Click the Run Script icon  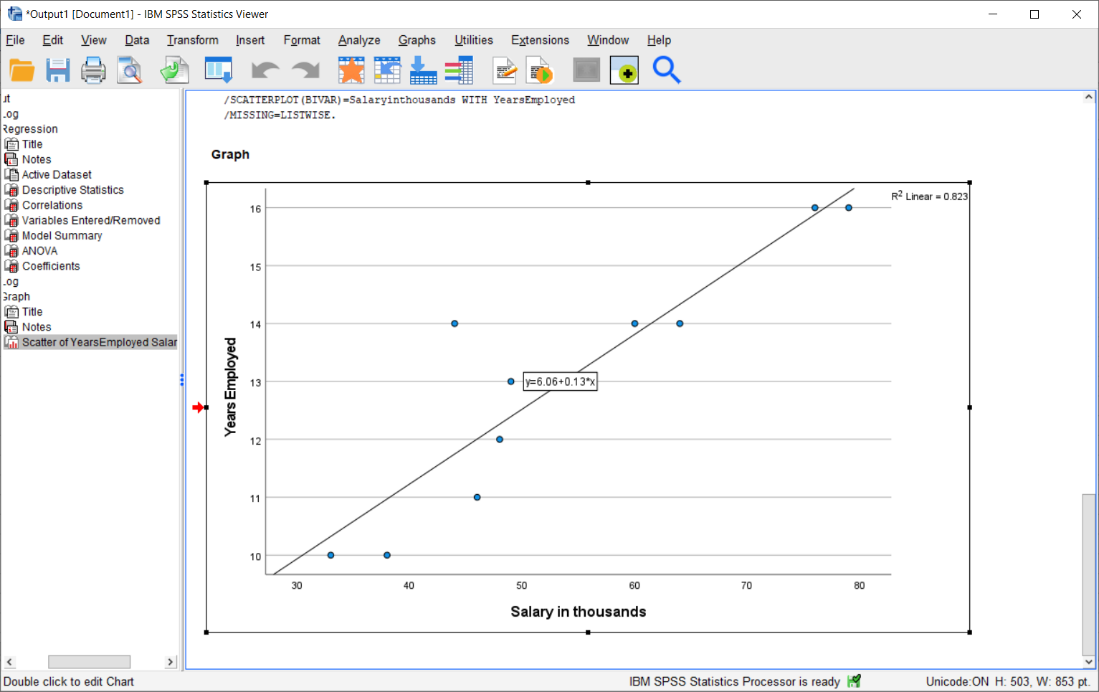pos(540,70)
